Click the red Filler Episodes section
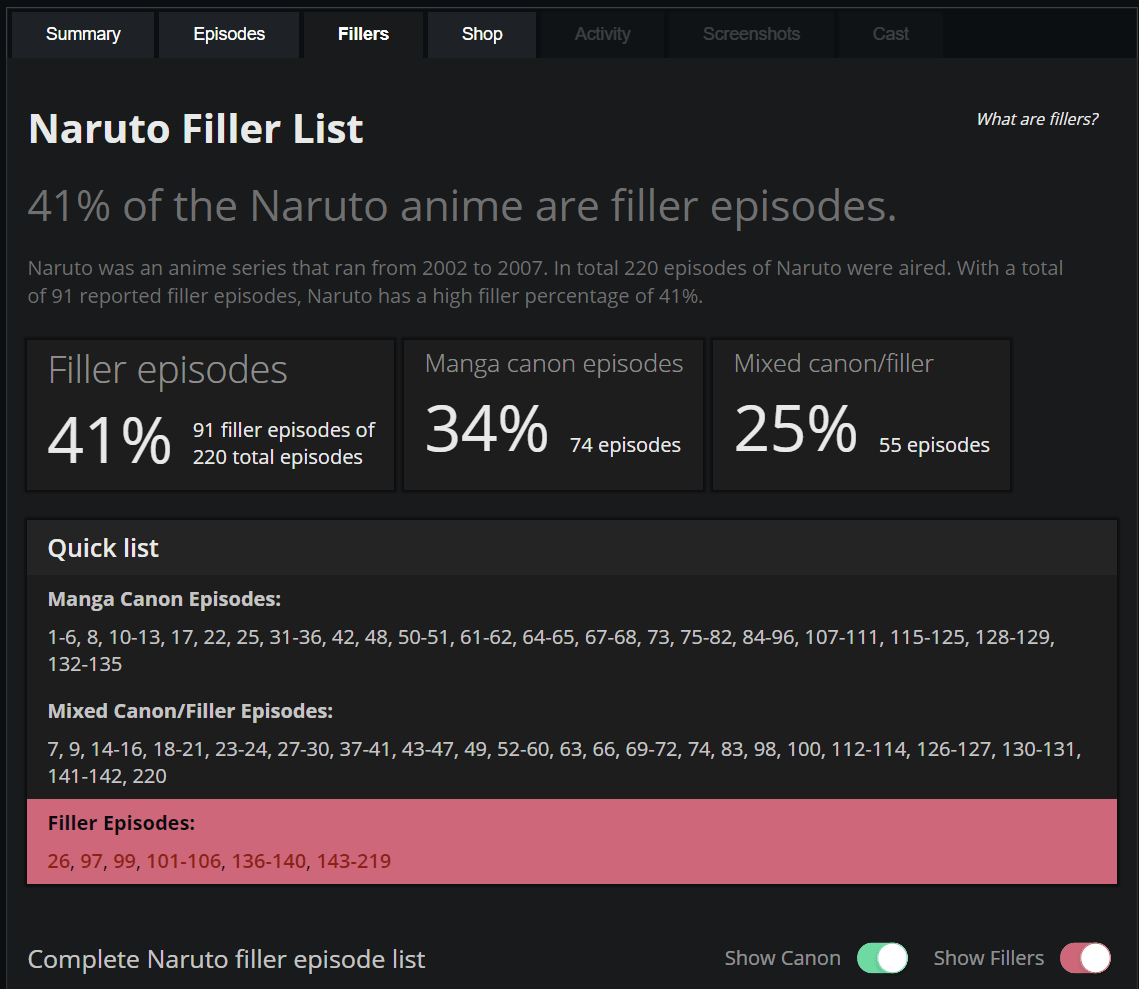1139x989 pixels. pyautogui.click(x=572, y=842)
